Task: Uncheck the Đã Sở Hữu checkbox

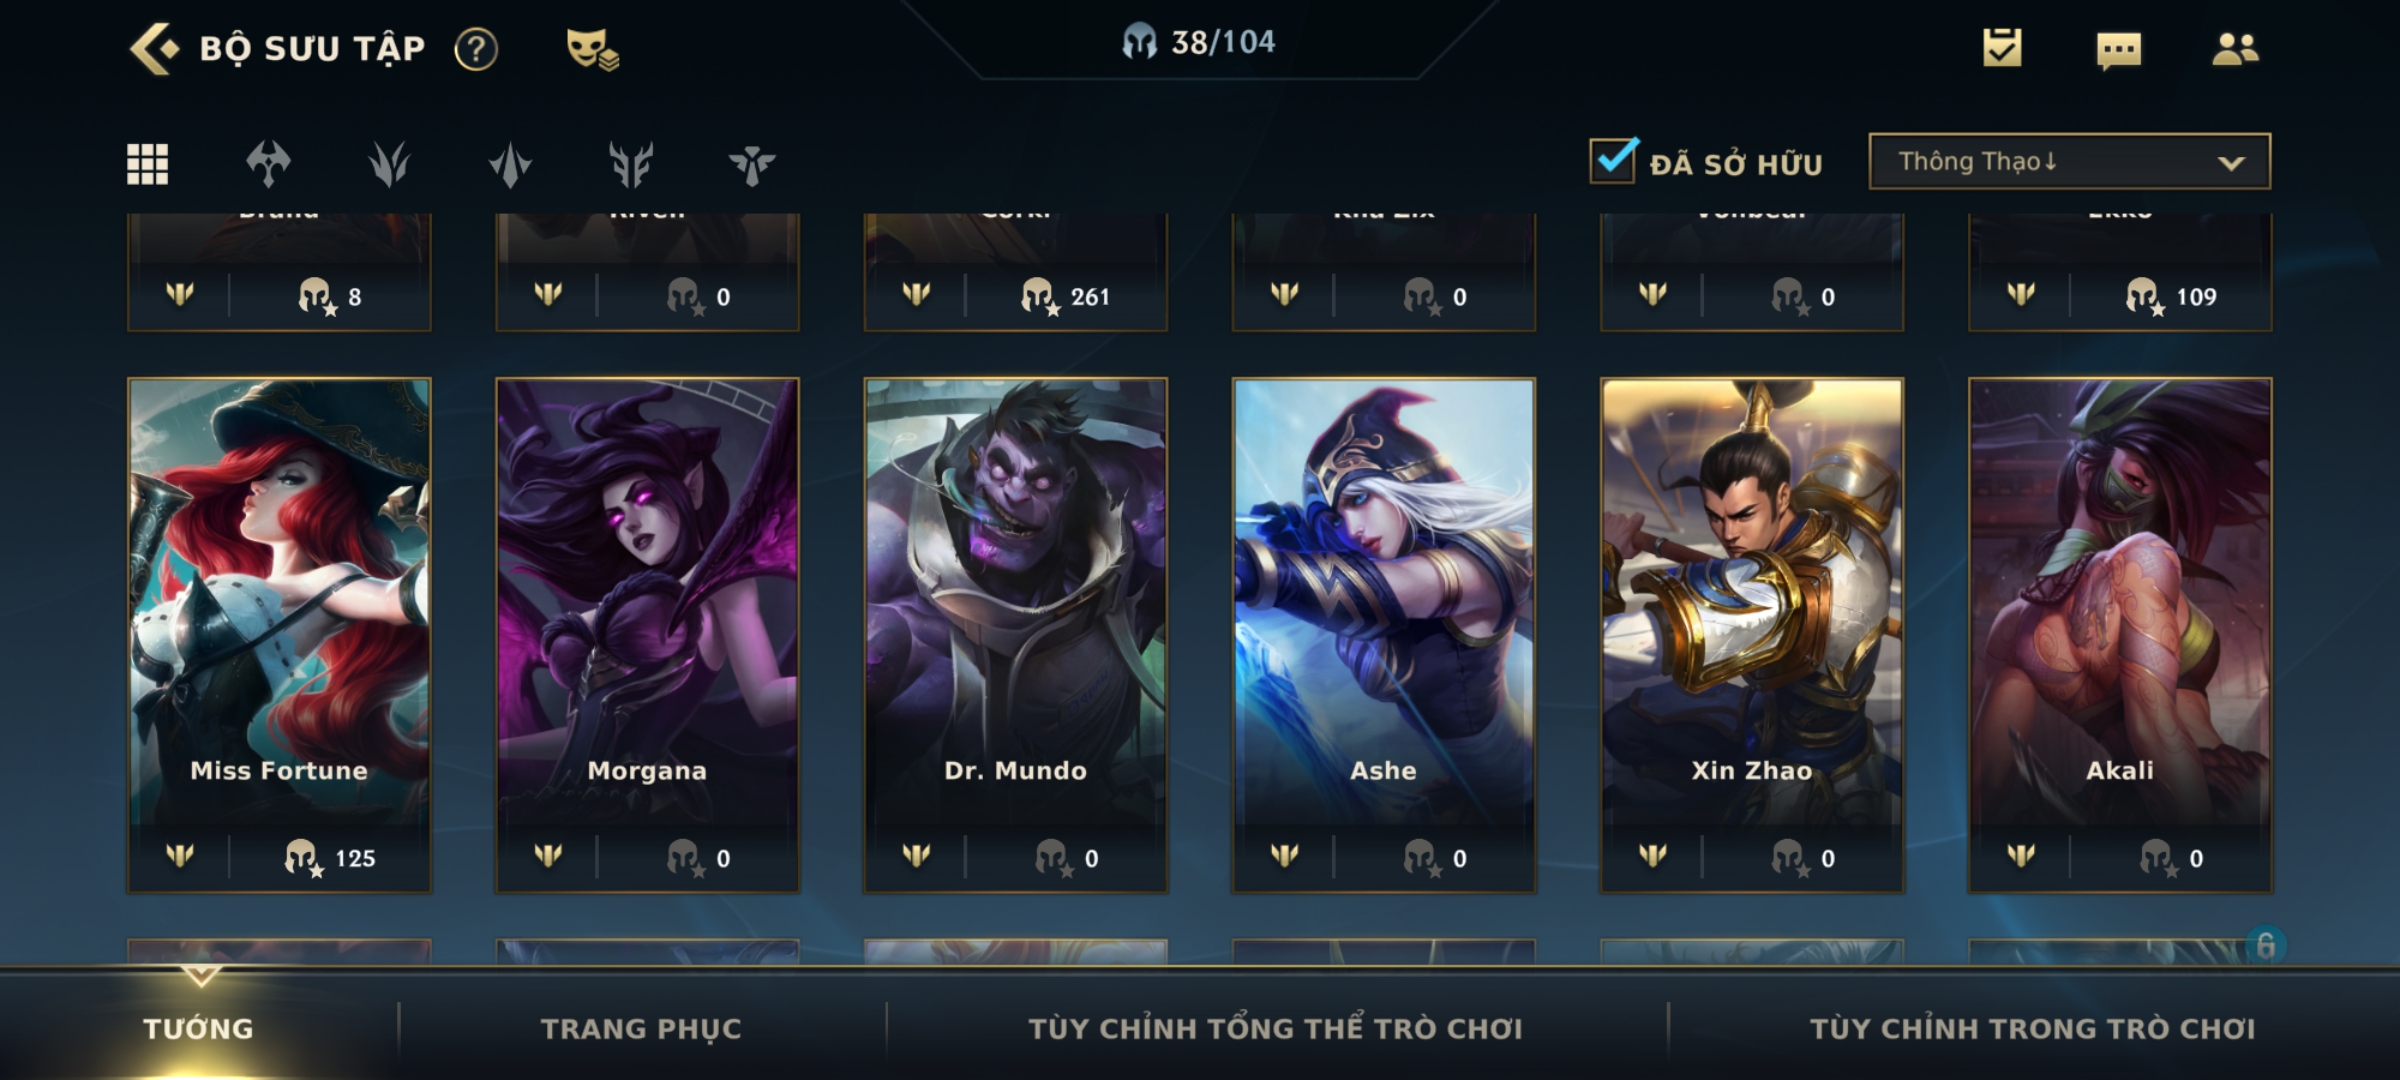Action: click(1614, 160)
